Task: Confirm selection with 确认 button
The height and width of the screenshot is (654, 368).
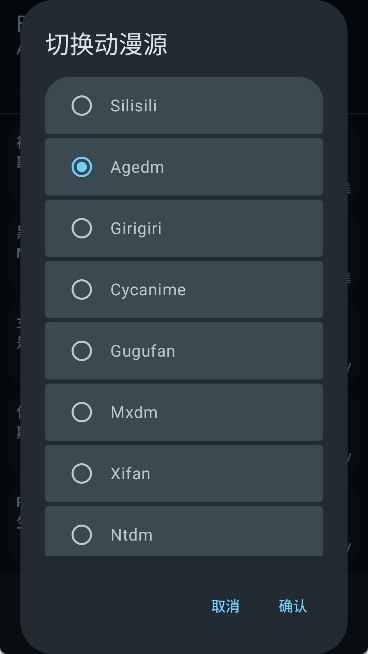Action: tap(293, 606)
